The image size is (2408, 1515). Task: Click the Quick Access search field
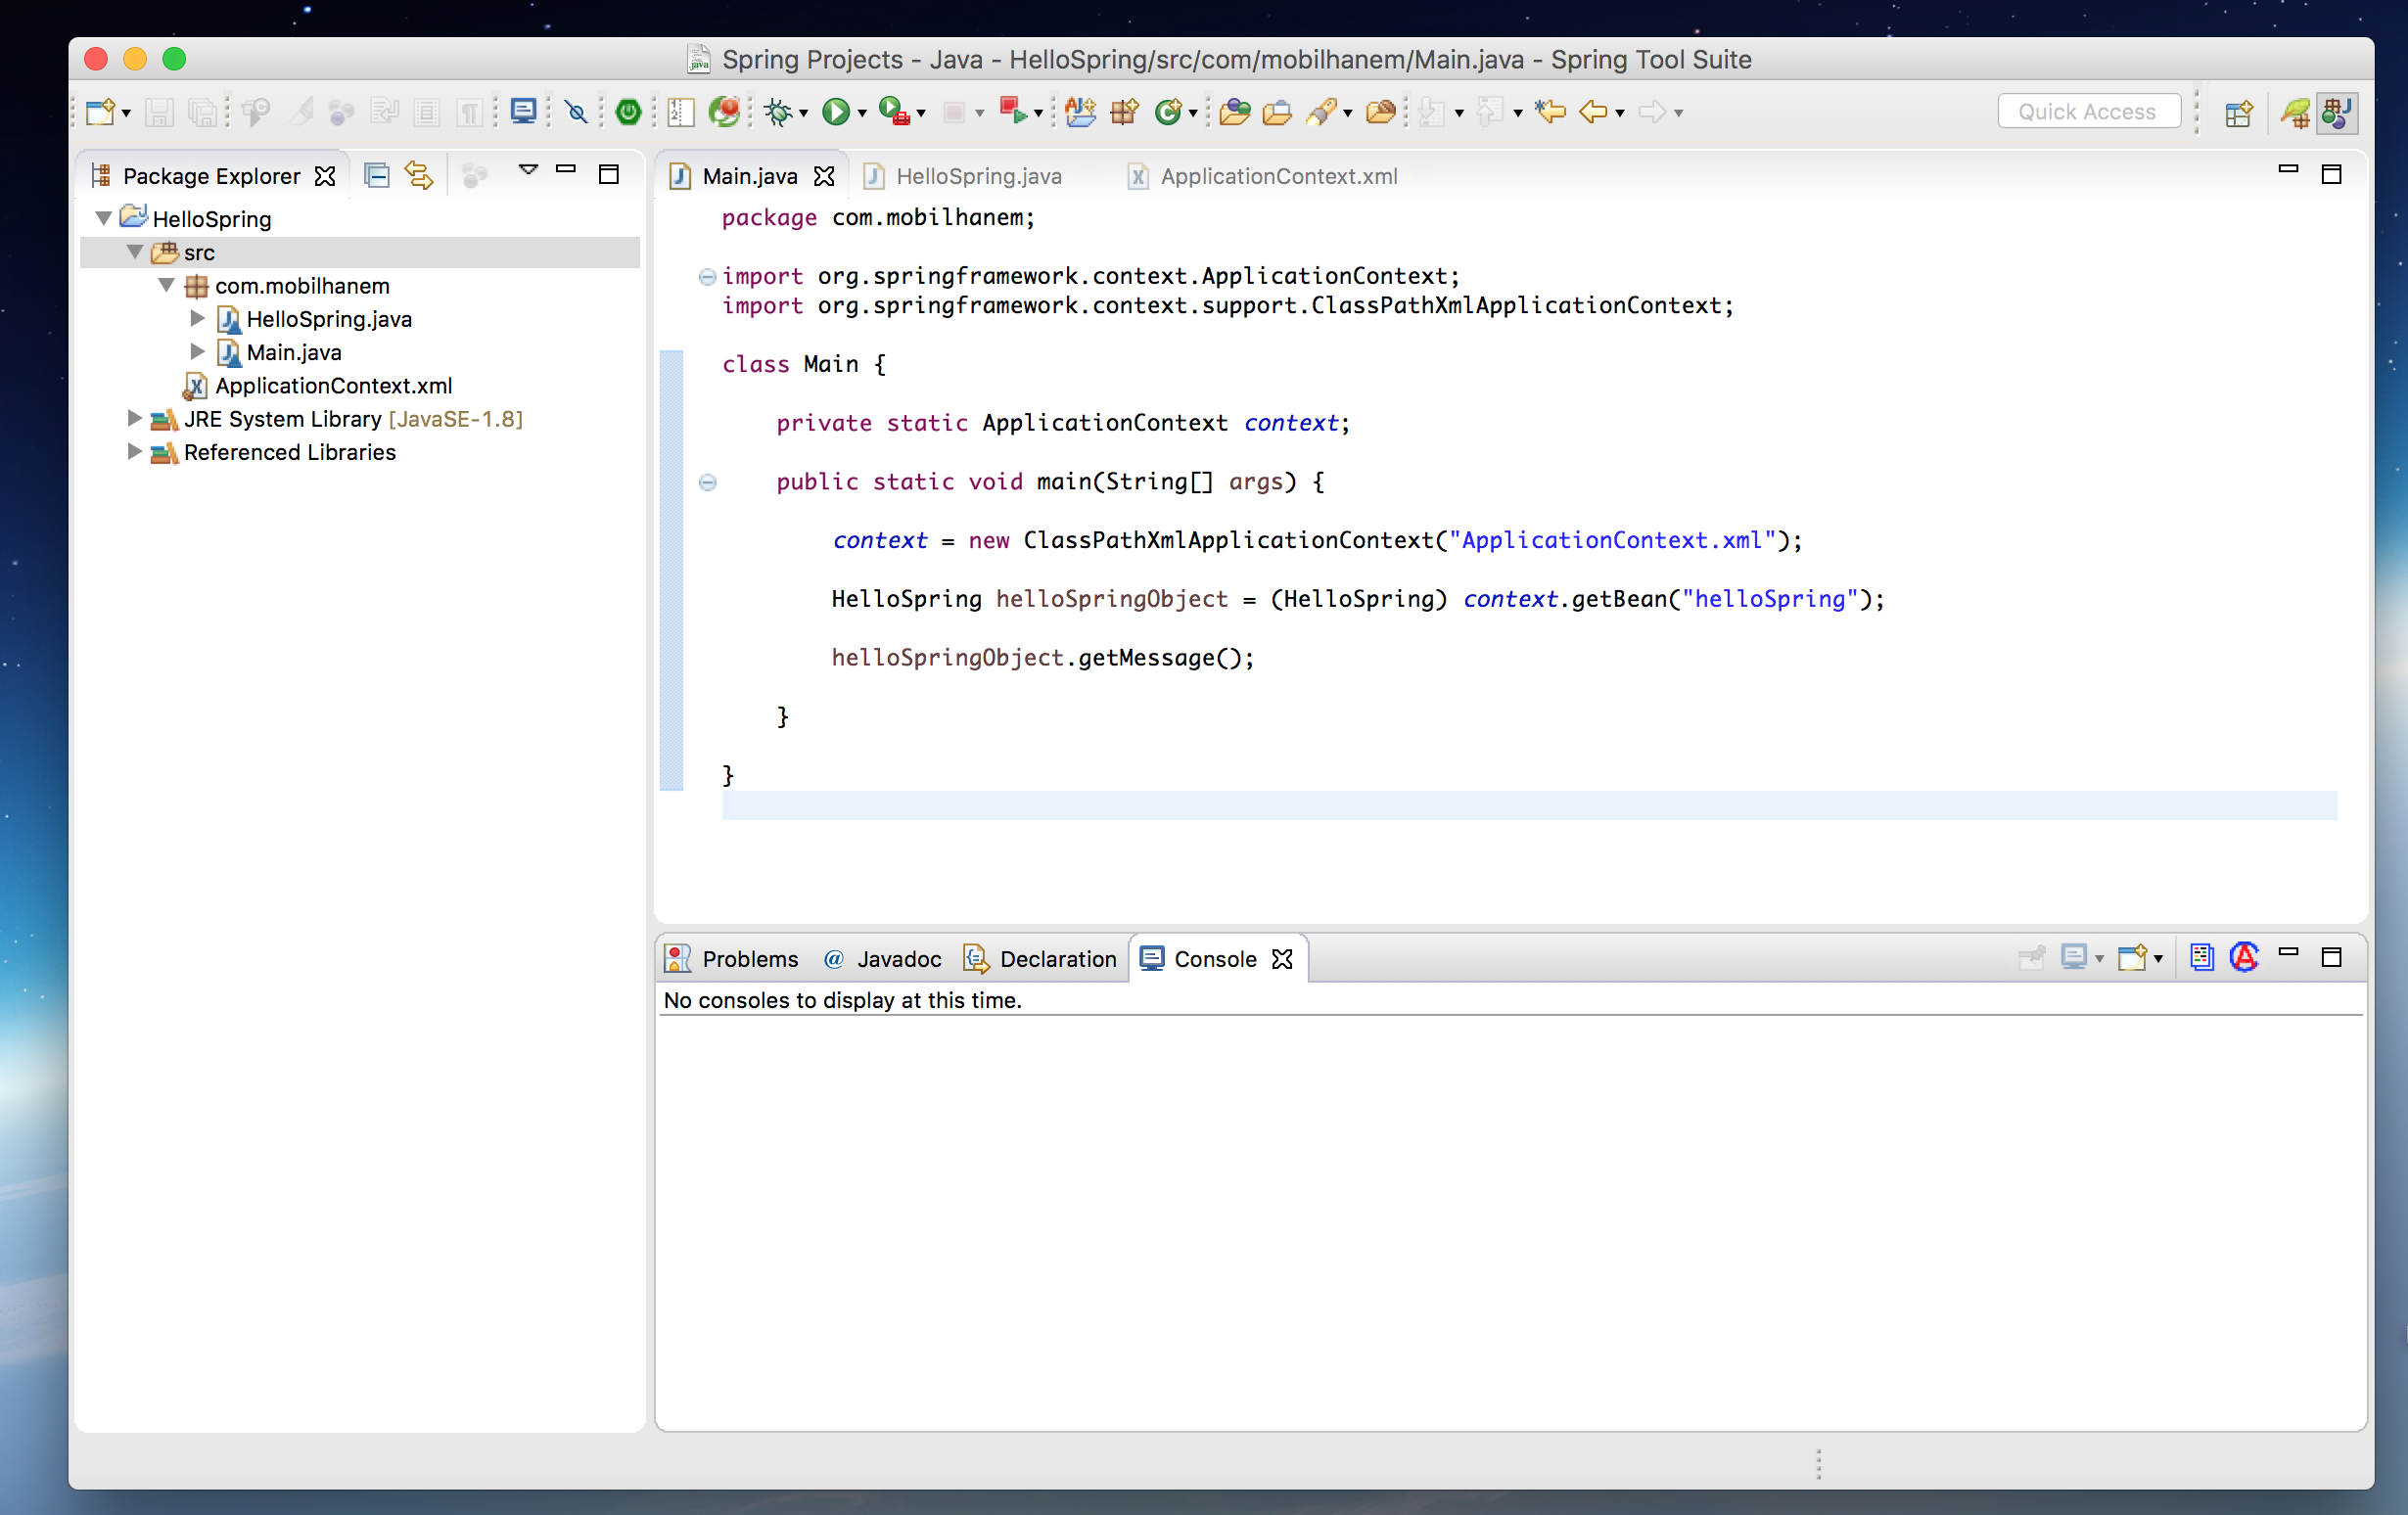coord(2088,112)
